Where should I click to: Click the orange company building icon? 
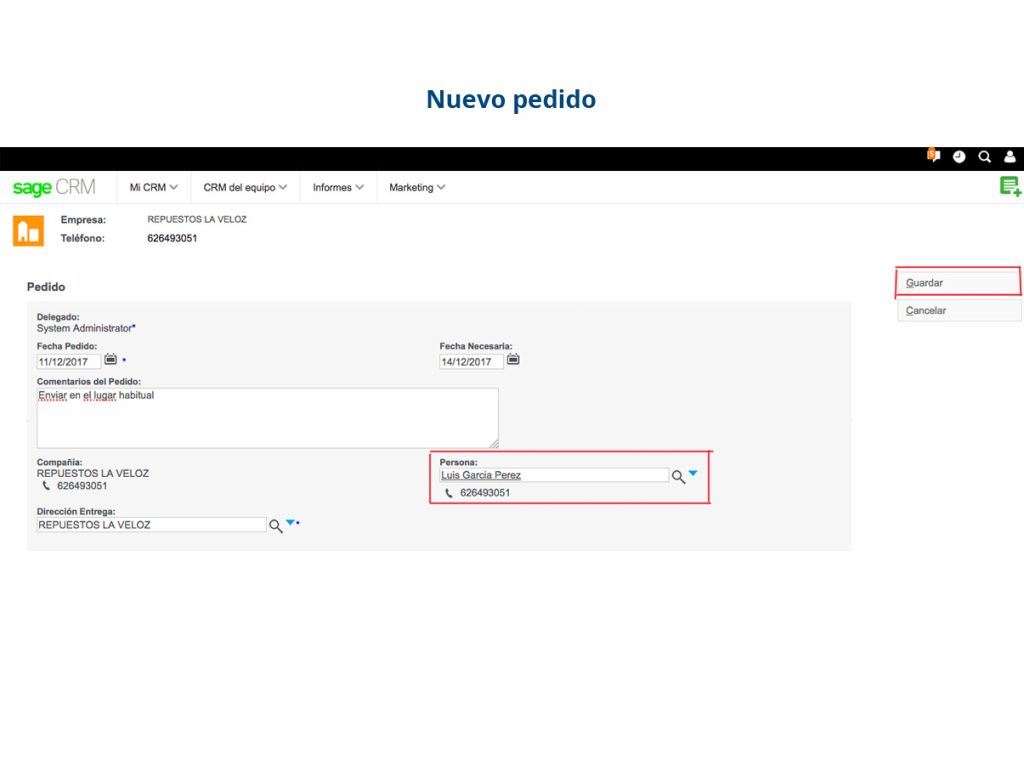pyautogui.click(x=27, y=229)
